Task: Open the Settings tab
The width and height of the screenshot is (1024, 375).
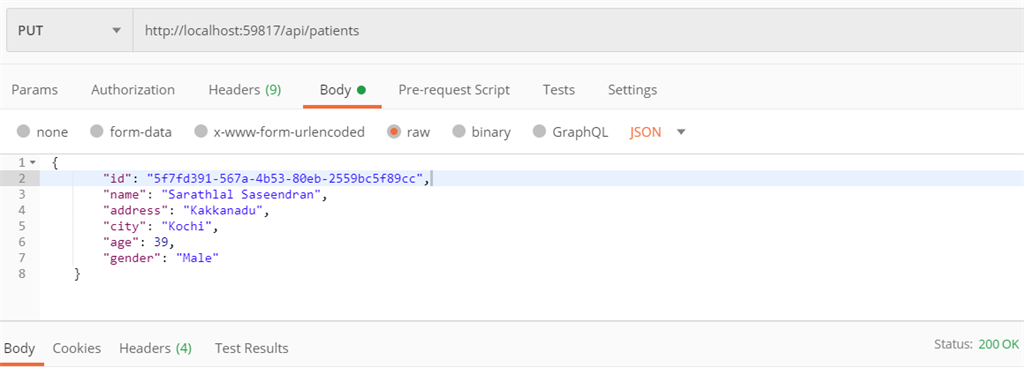Action: [x=632, y=90]
